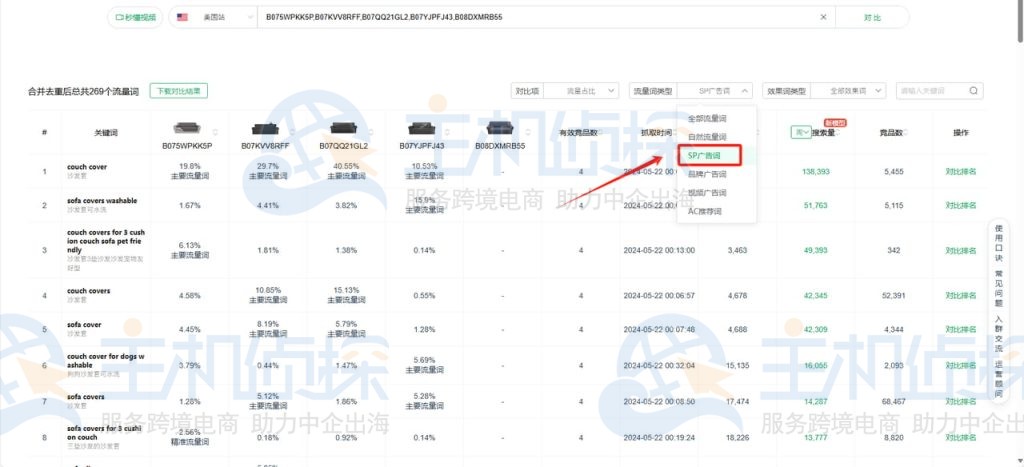
Task: Open the 秒懂视频 tutorial video button
Action: [x=135, y=18]
